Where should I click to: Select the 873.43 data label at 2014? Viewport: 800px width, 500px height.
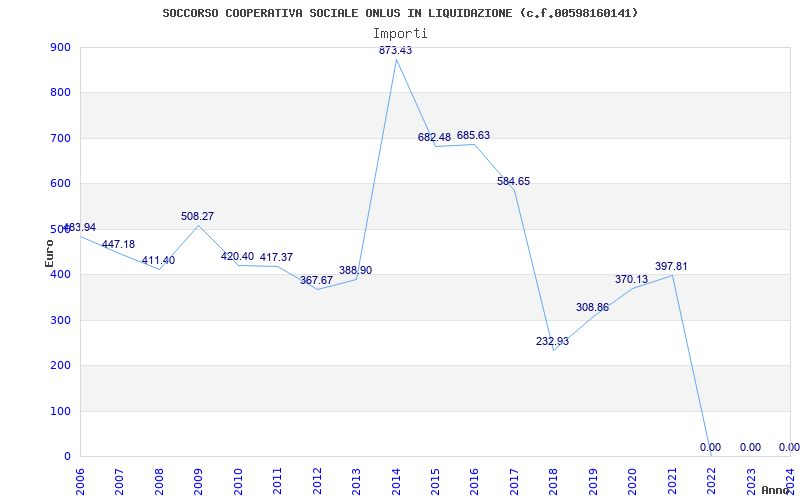(x=395, y=50)
